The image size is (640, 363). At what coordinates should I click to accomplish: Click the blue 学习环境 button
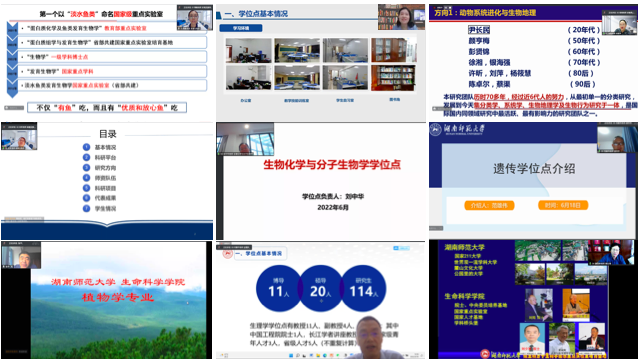click(x=241, y=28)
